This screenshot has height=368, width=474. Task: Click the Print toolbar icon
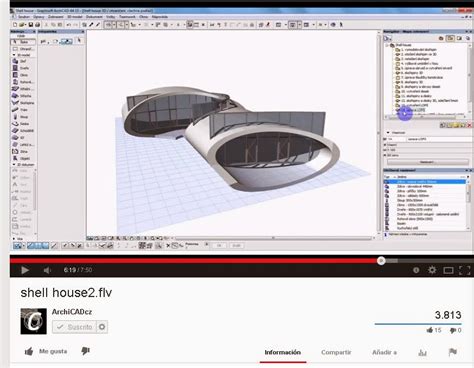37,24
